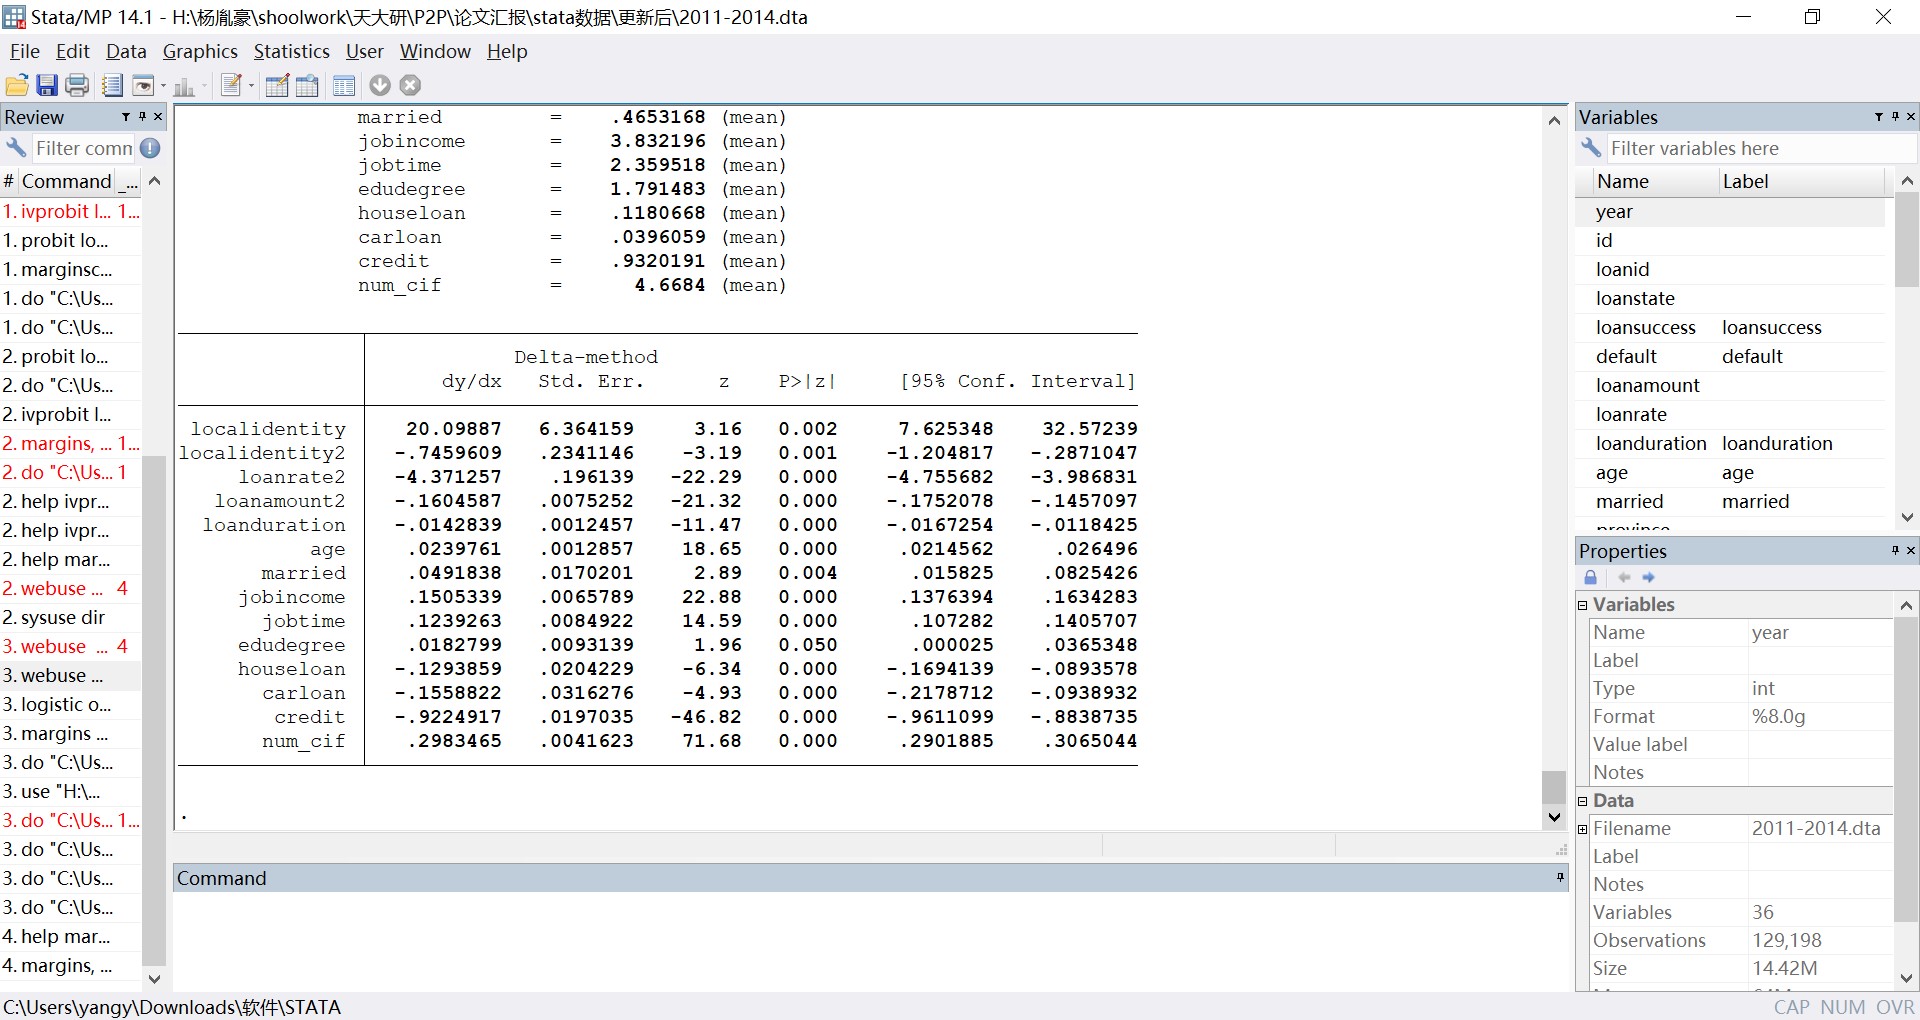Open the User menu

coord(365,51)
